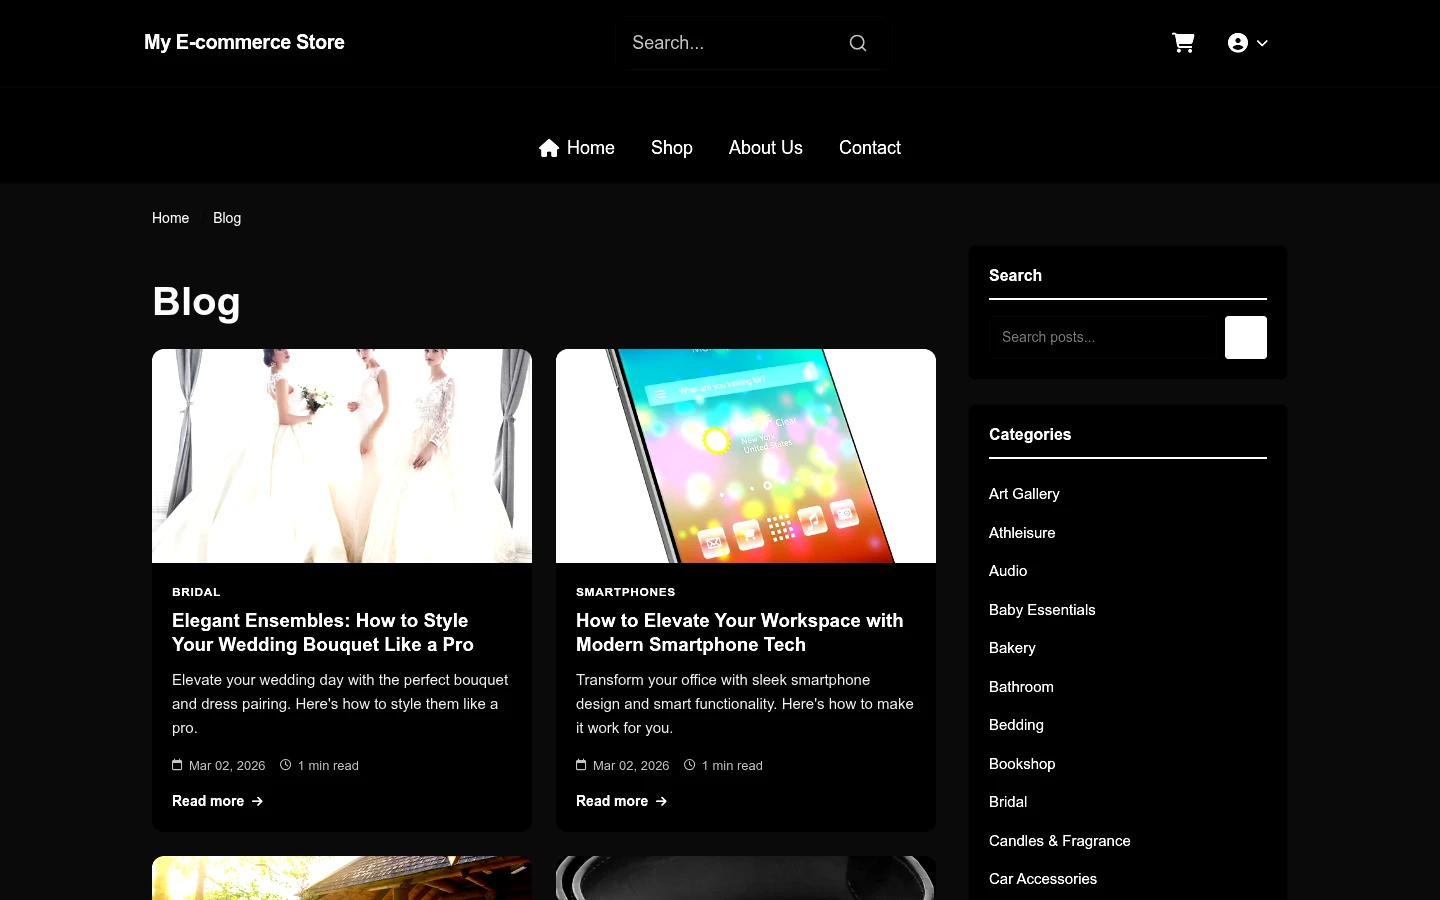Image resolution: width=1440 pixels, height=900 pixels.
Task: Click the Home navigation item
Action: 577,148
